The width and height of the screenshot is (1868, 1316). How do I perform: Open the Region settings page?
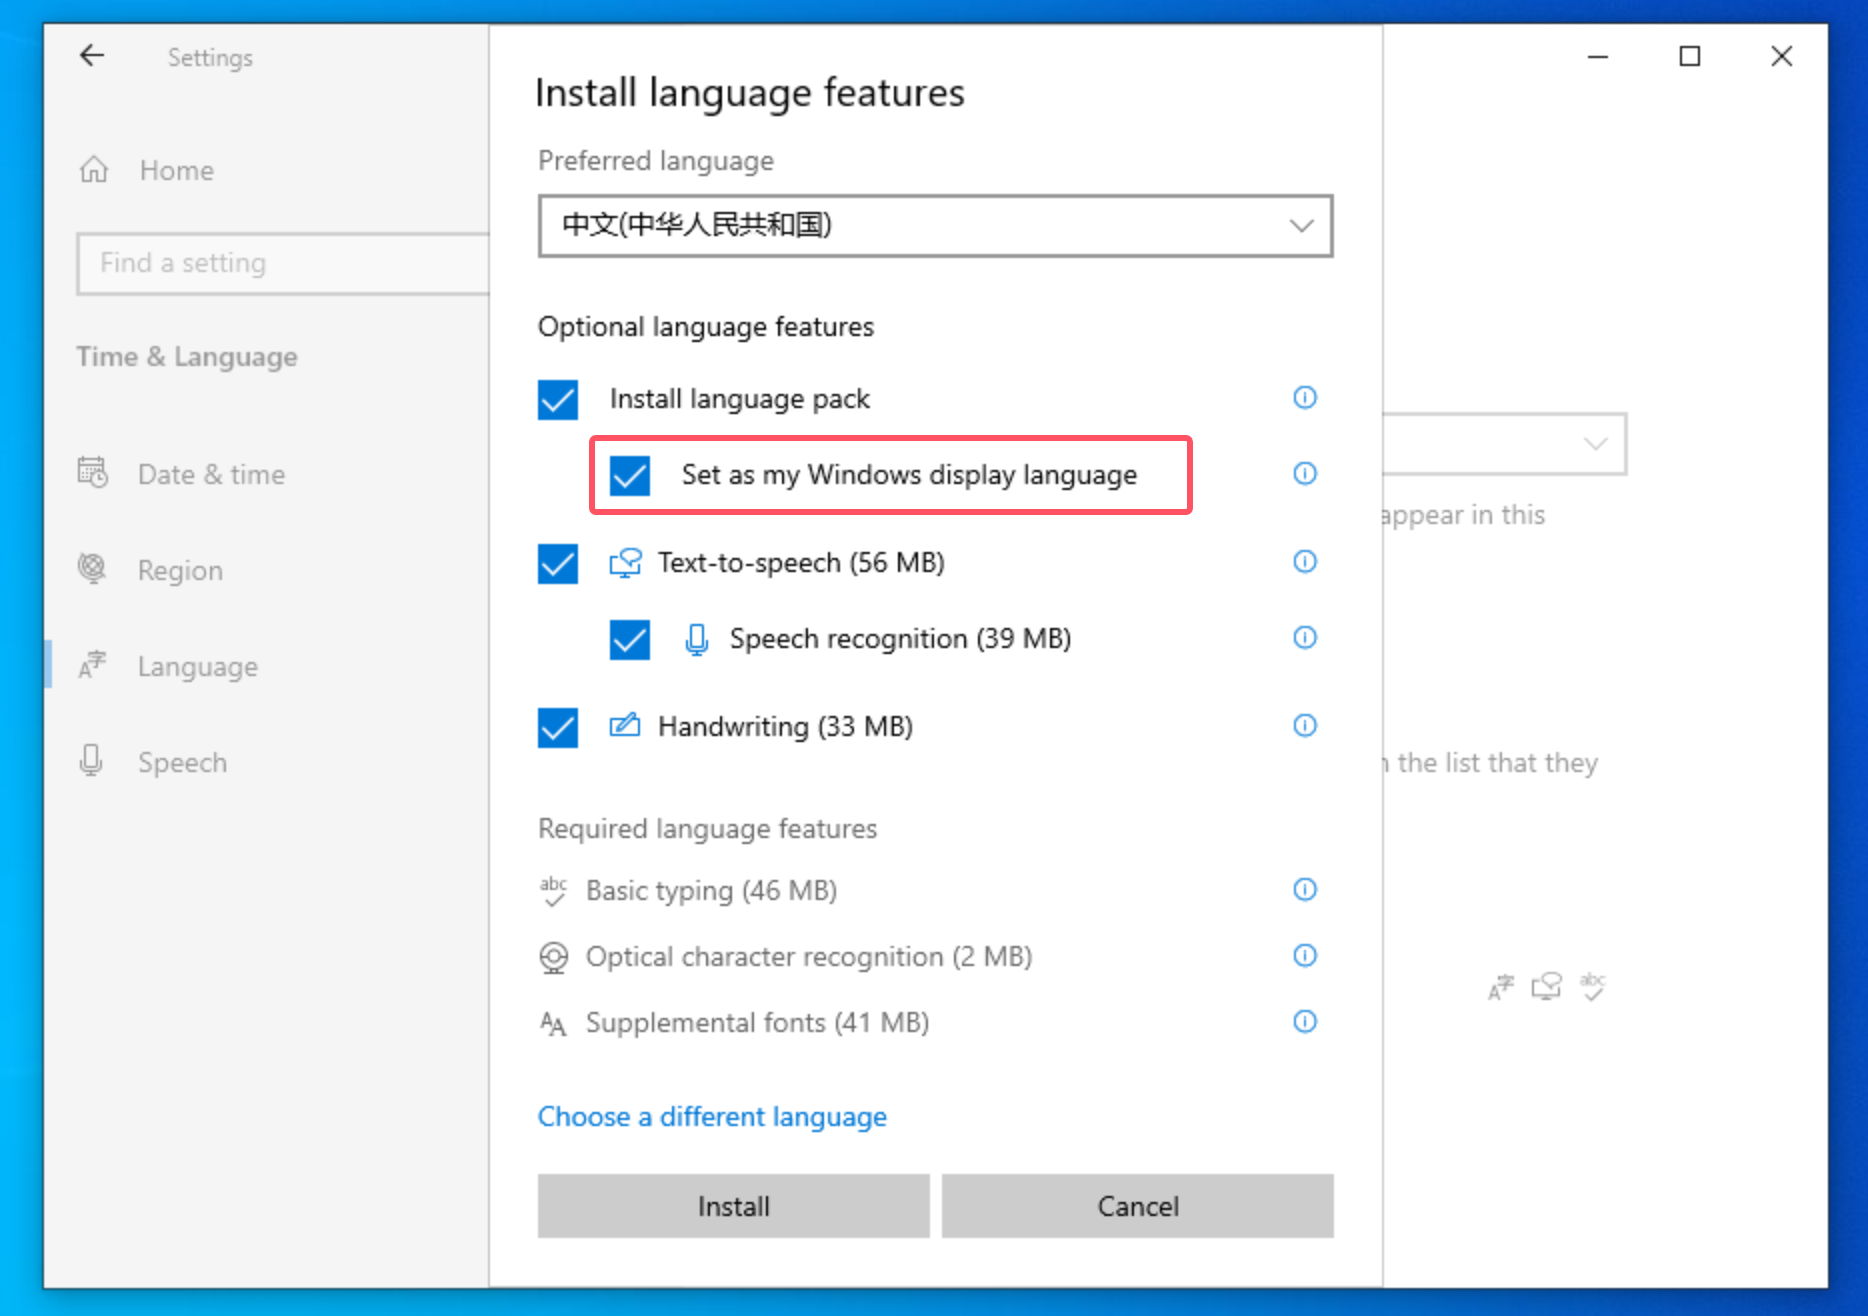(x=180, y=570)
